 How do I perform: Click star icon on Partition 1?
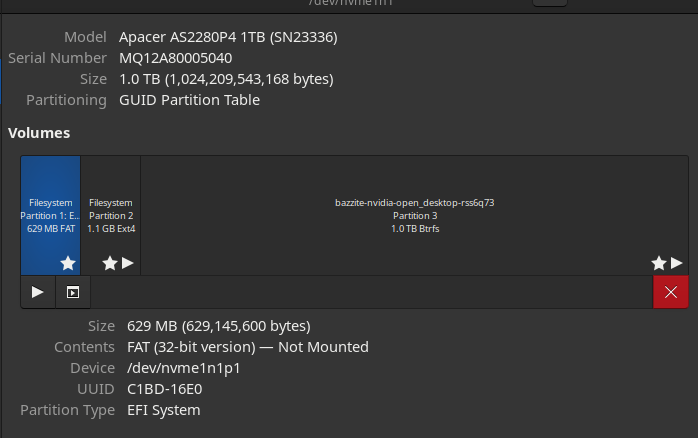[x=67, y=264]
